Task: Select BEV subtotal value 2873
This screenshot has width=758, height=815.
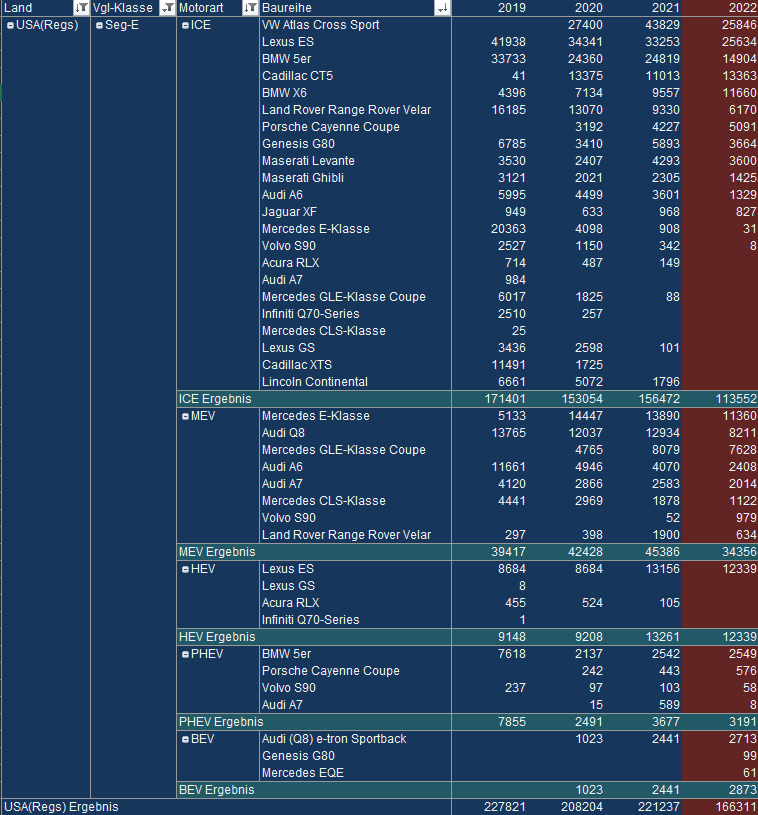Action: (743, 790)
